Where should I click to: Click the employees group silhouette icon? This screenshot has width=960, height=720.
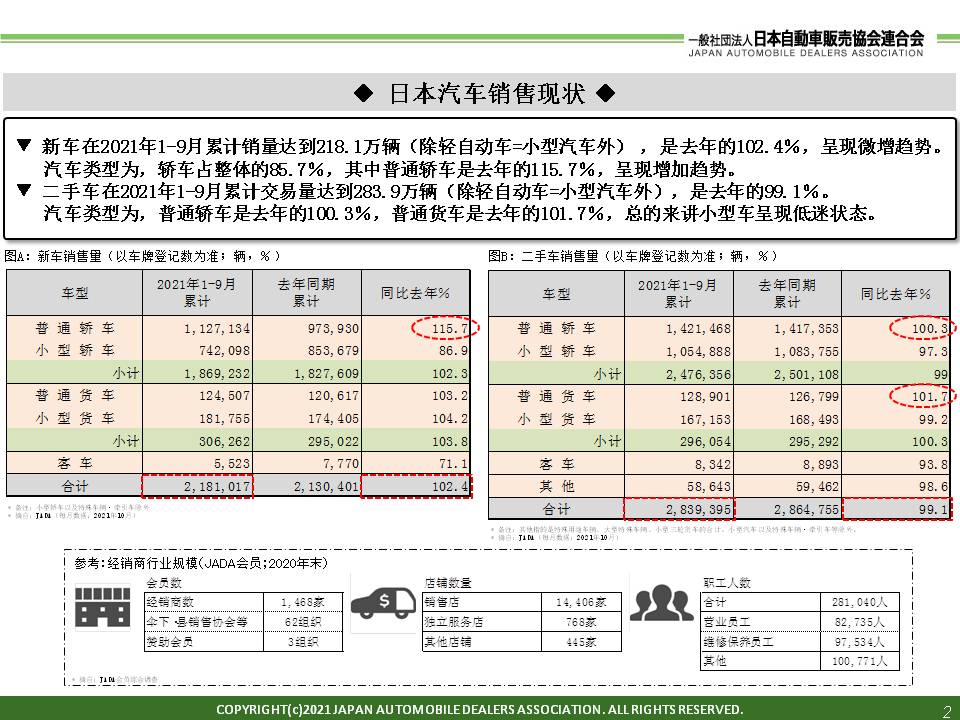pos(661,603)
